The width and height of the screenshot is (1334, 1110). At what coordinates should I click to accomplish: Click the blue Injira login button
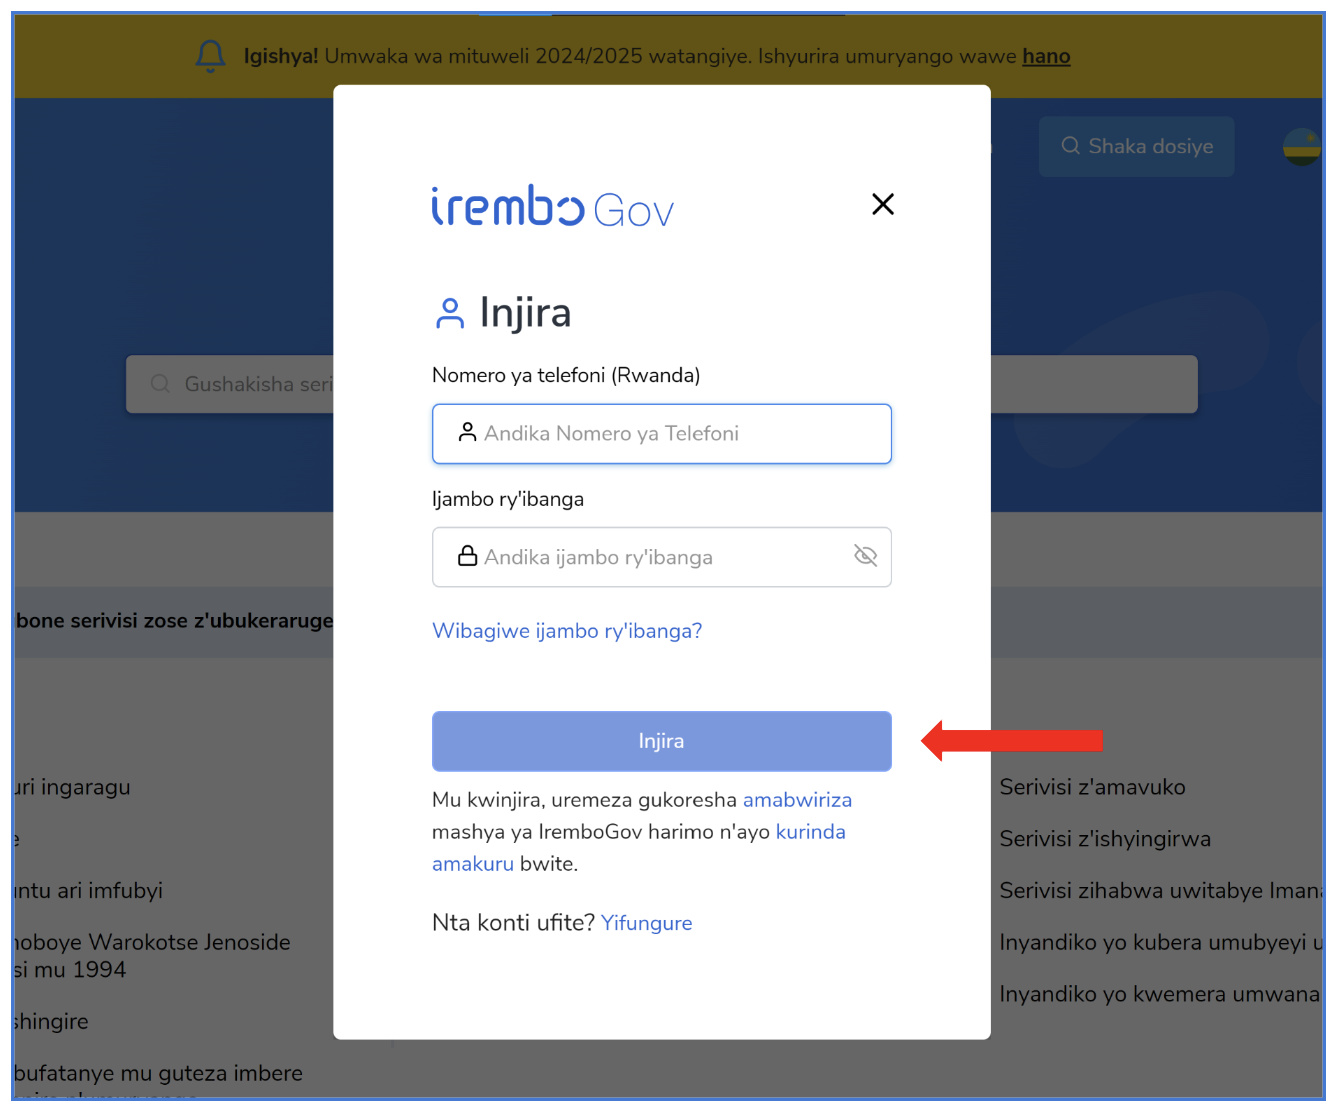pyautogui.click(x=661, y=741)
